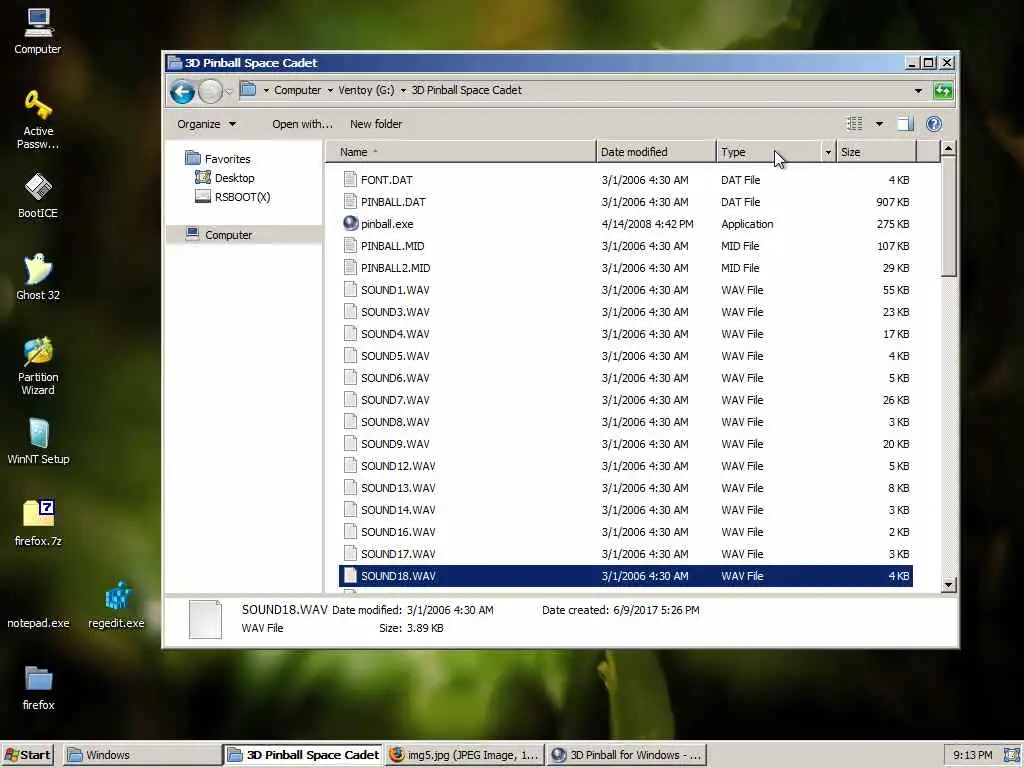Click the New folder button
The height and width of the screenshot is (768, 1024).
click(376, 124)
